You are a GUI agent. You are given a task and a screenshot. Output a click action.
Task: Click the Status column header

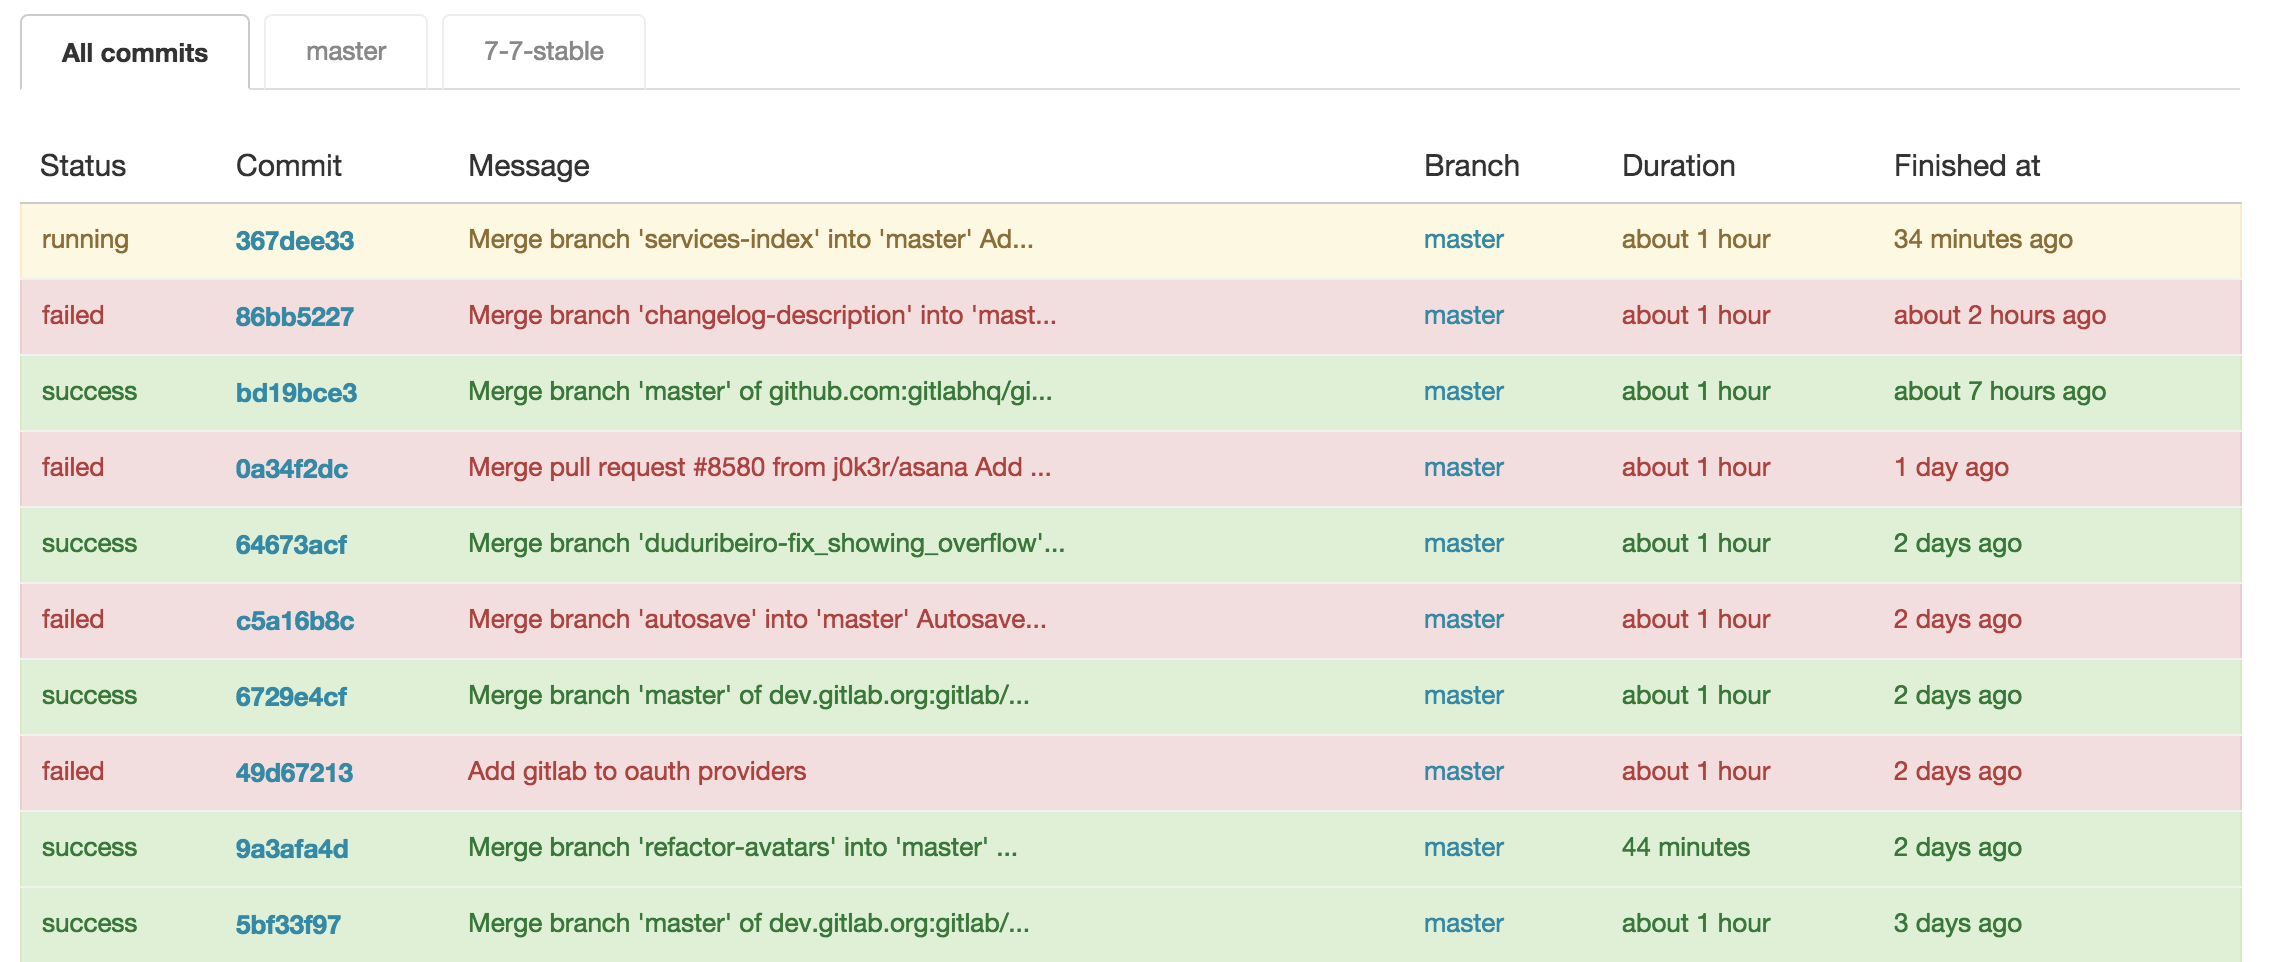click(83, 165)
